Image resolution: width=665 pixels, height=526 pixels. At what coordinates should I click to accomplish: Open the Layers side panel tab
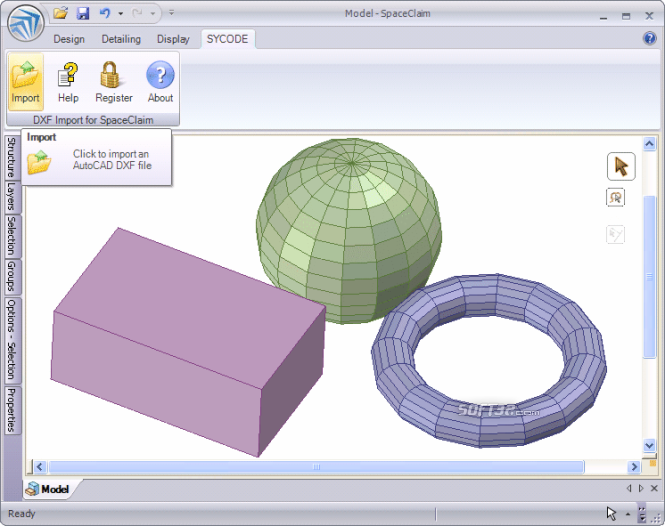tap(11, 196)
